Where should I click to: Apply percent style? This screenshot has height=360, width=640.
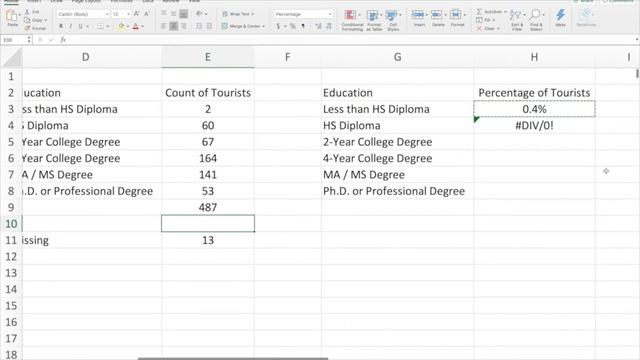[x=293, y=26]
